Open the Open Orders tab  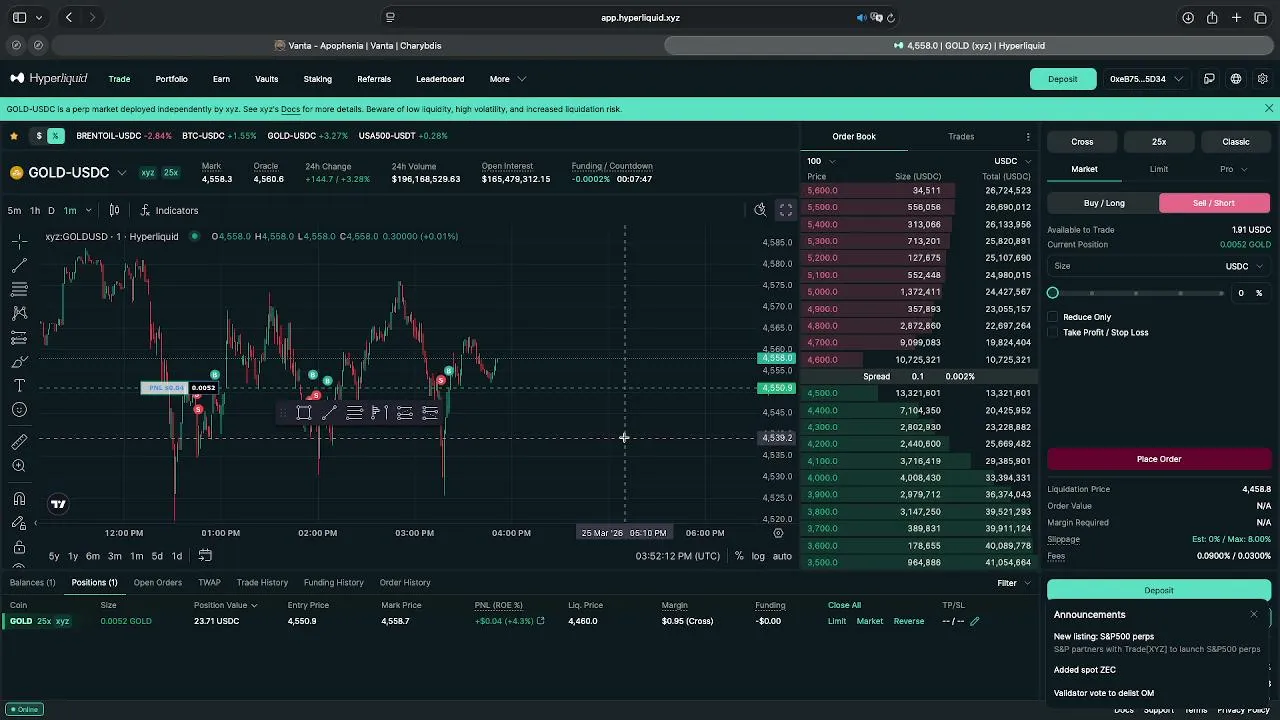coord(158,583)
